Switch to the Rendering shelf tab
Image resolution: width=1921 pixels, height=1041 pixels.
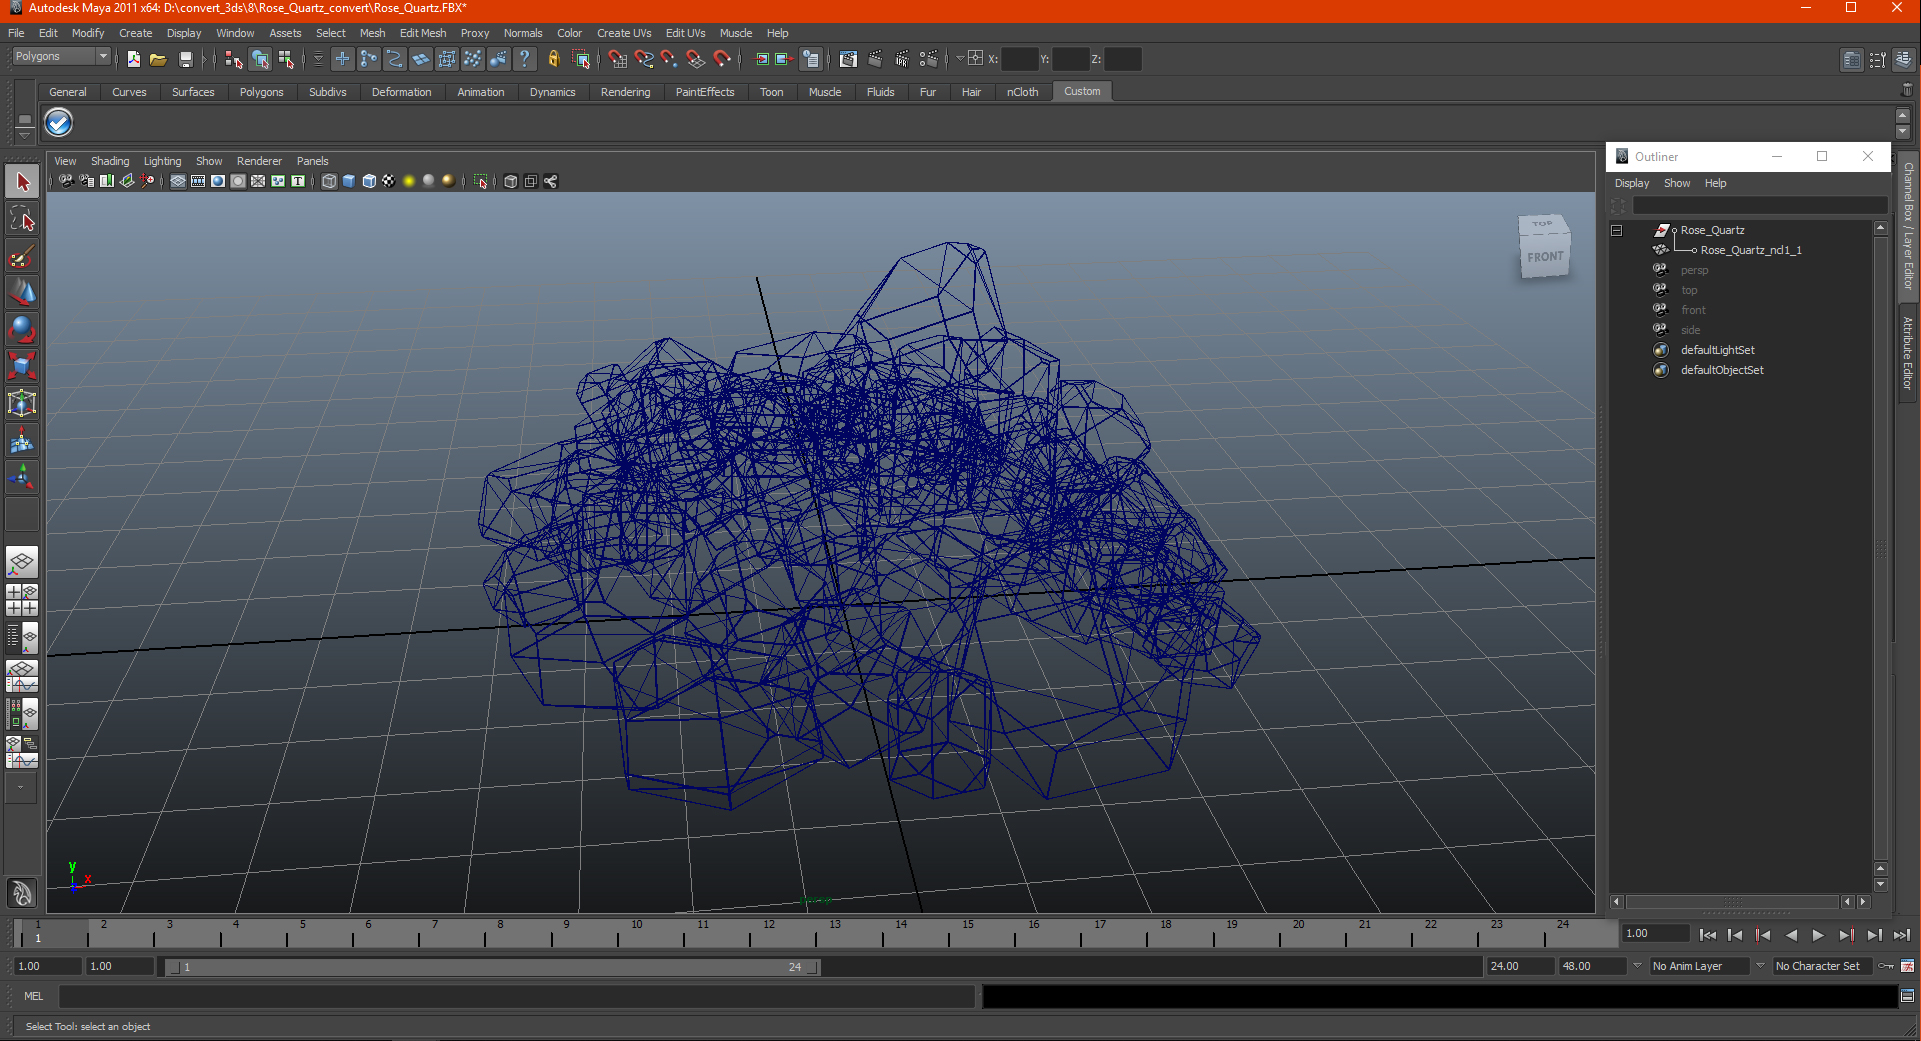(625, 92)
